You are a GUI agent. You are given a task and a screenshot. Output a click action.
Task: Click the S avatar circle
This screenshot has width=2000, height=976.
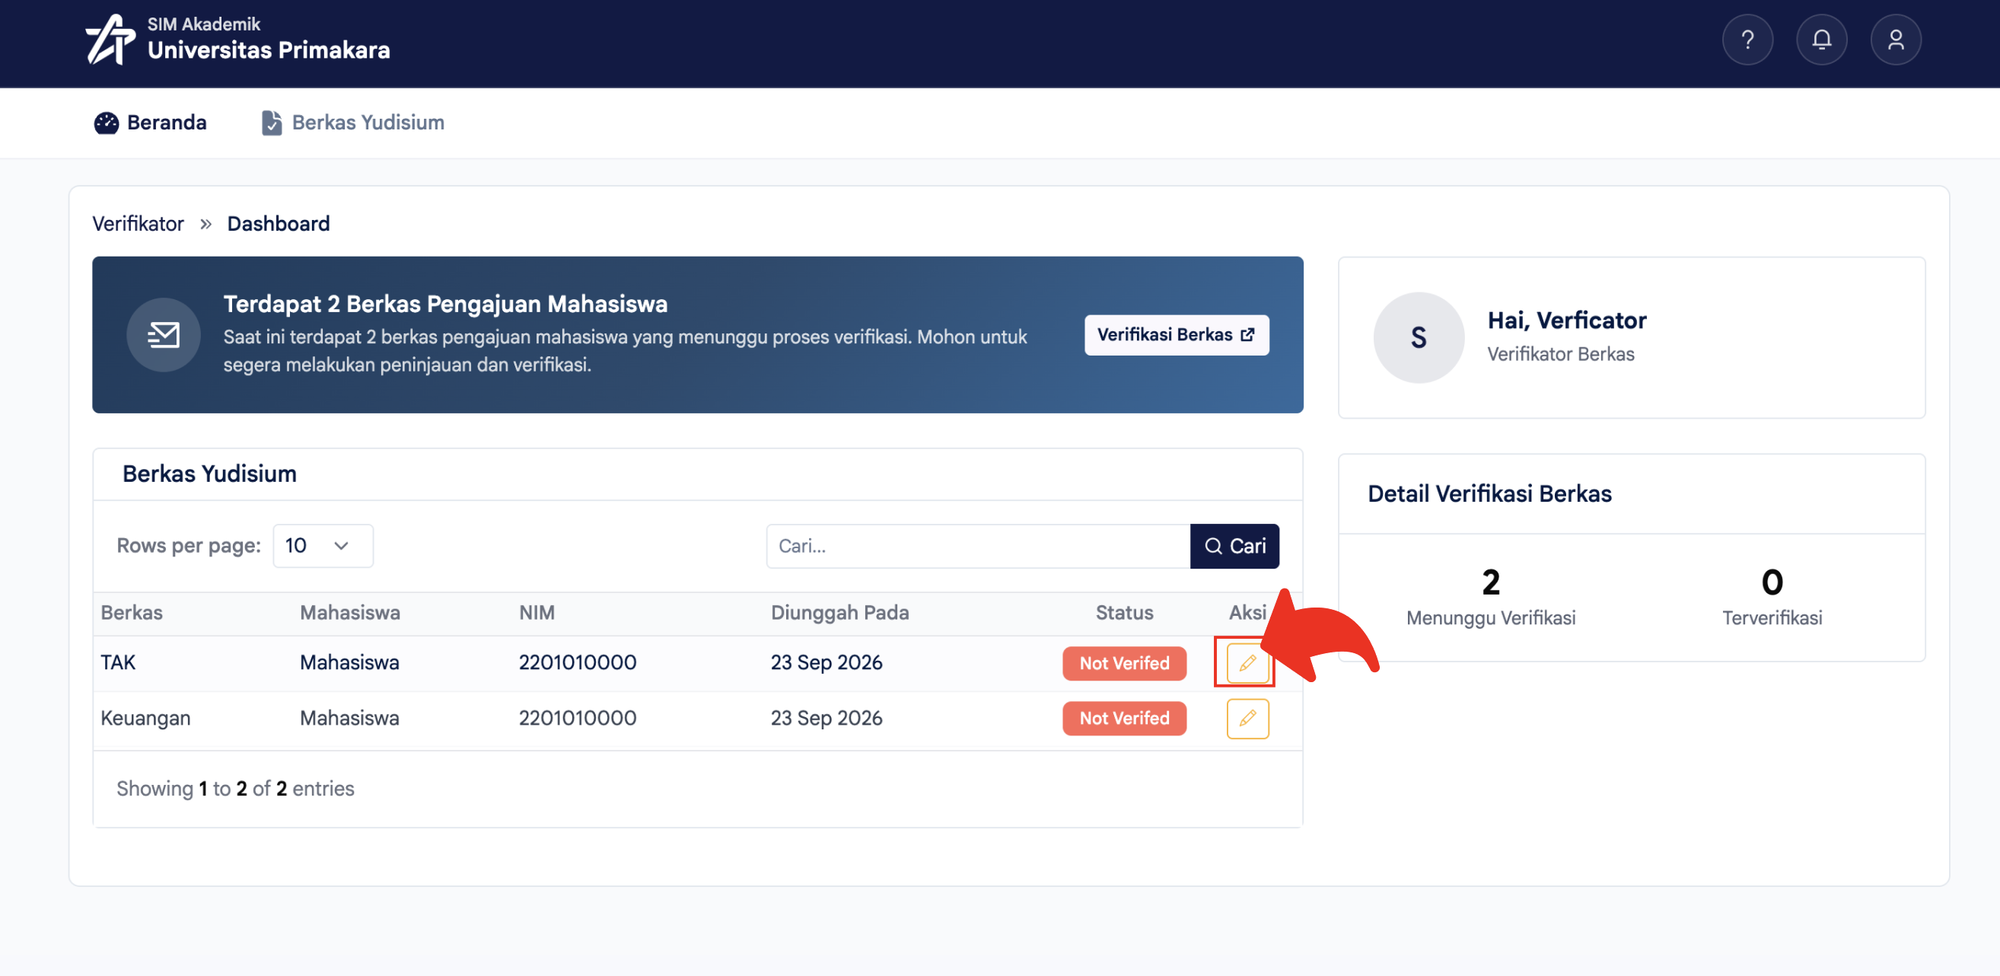tap(1418, 338)
